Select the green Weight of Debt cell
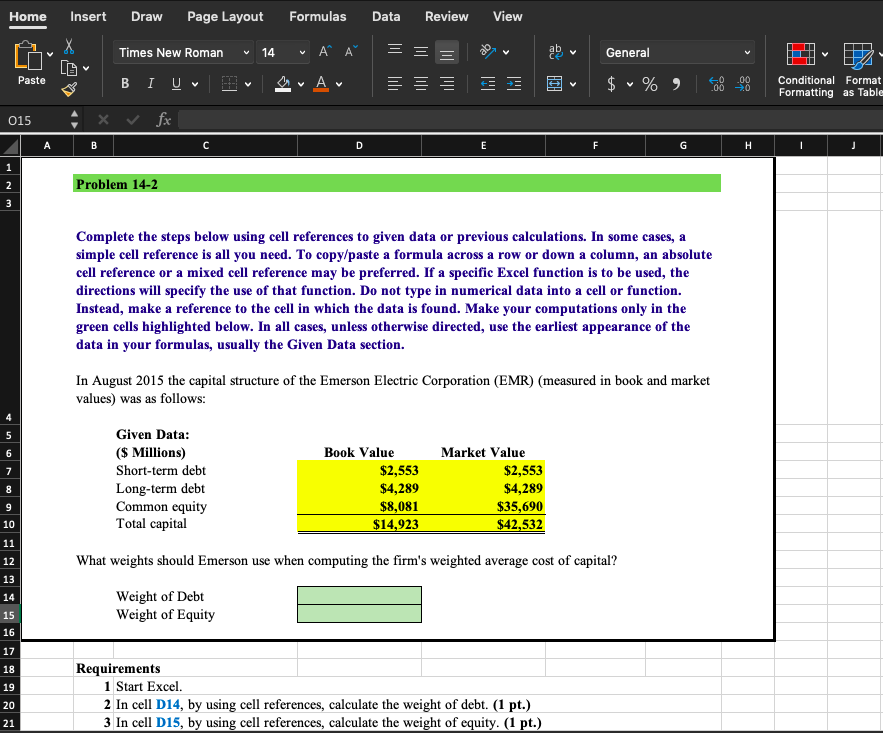The height and width of the screenshot is (733, 883). tap(359, 596)
